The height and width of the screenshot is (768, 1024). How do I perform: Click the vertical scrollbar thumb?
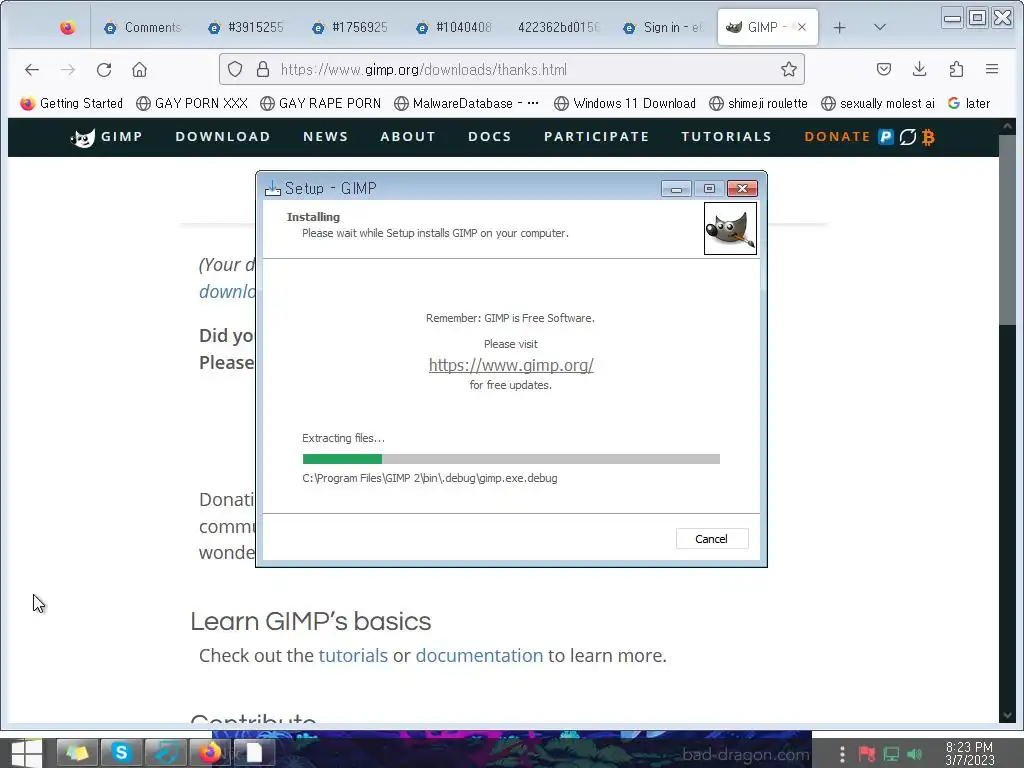(x=1007, y=229)
